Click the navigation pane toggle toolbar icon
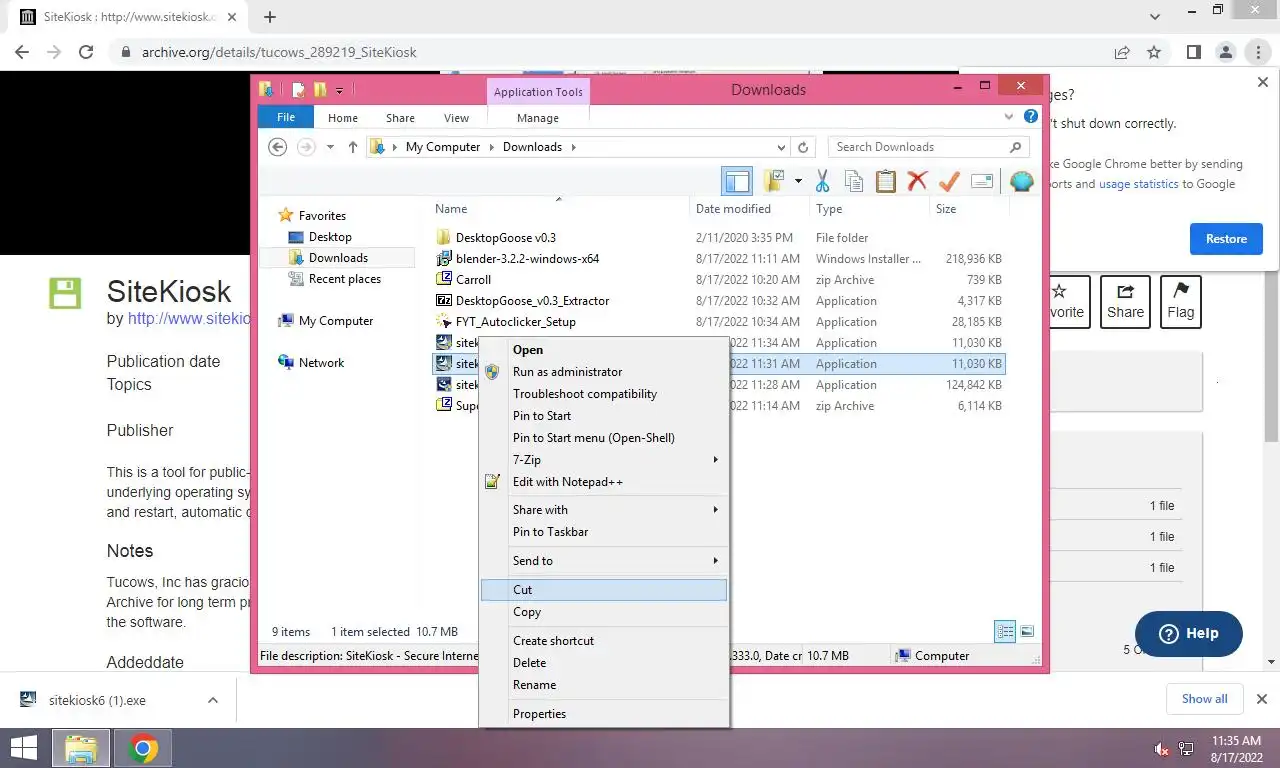This screenshot has height=768, width=1280. pyautogui.click(x=737, y=181)
